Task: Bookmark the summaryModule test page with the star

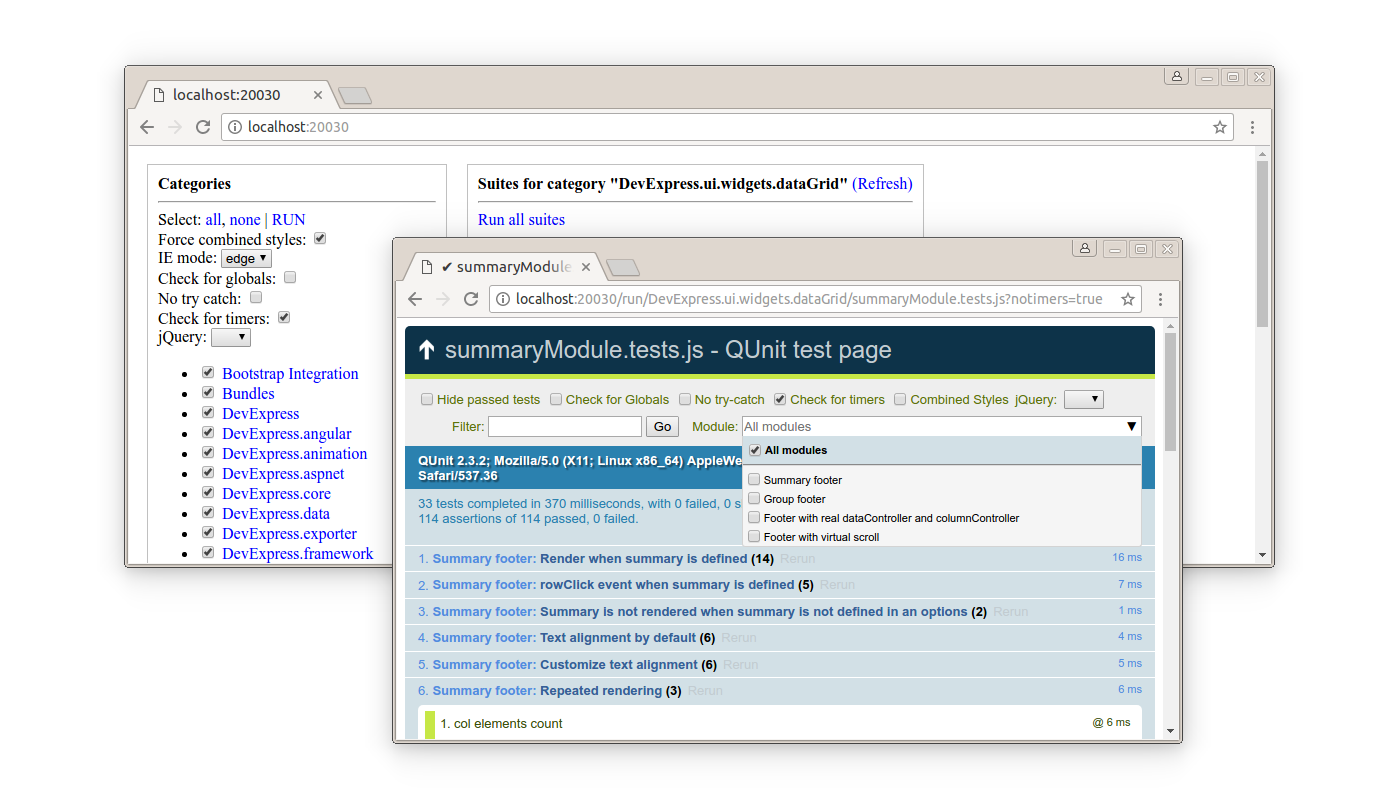Action: (1128, 299)
